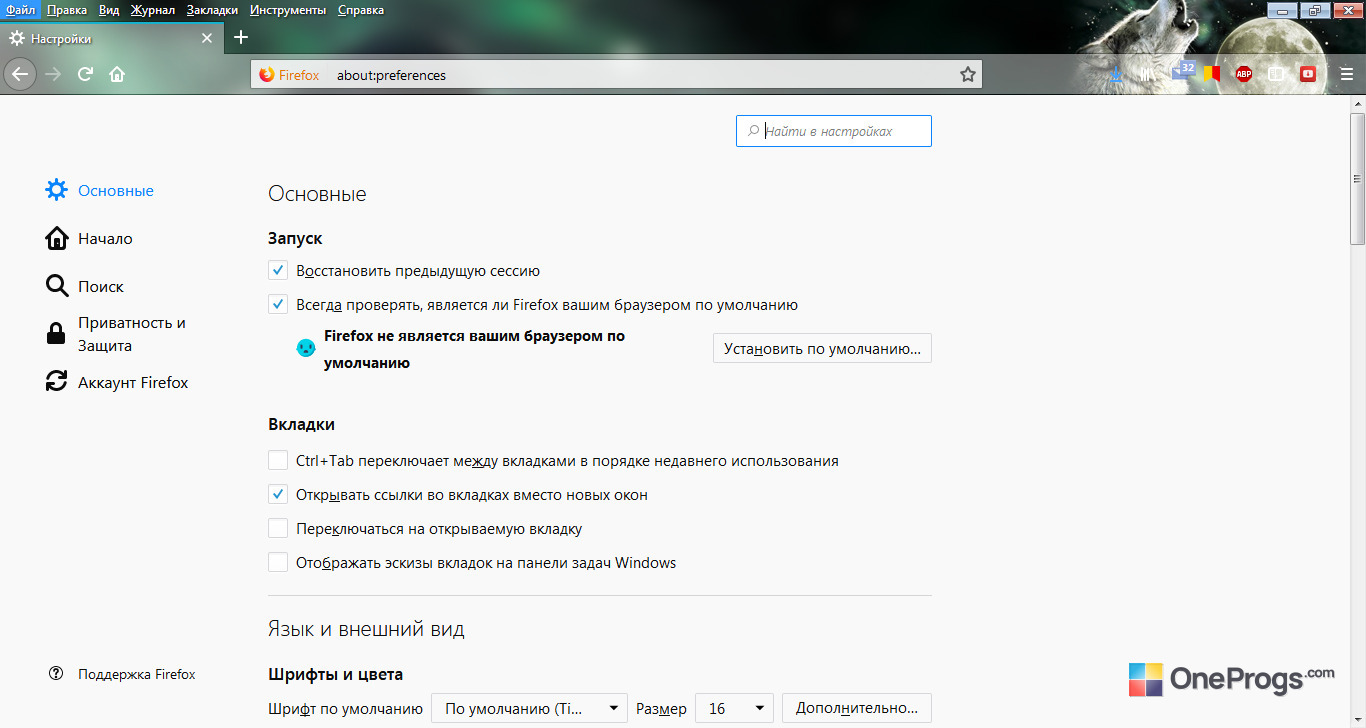Go back using the back arrow button
The width and height of the screenshot is (1366, 728).
(x=20, y=74)
